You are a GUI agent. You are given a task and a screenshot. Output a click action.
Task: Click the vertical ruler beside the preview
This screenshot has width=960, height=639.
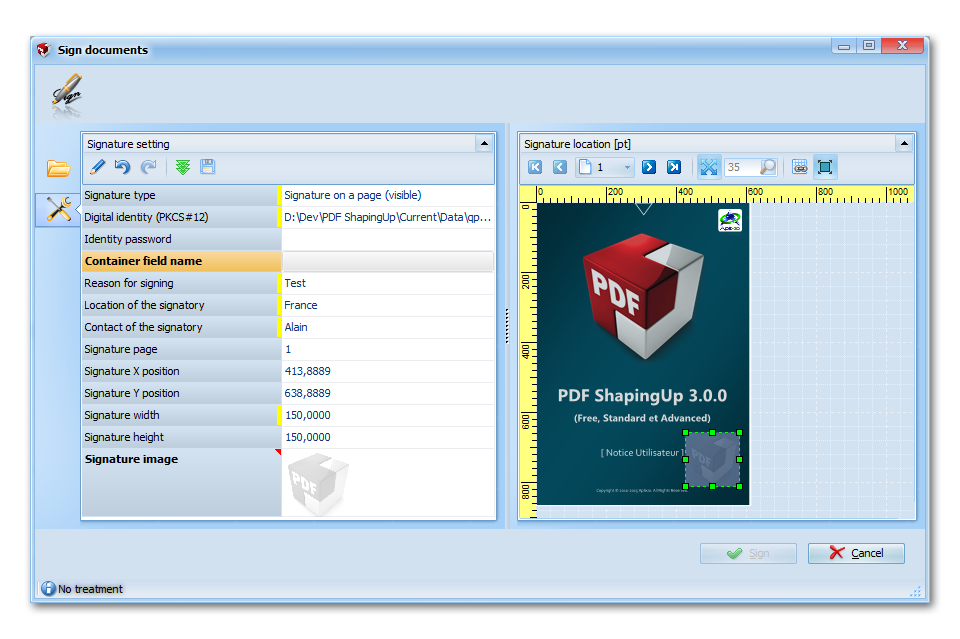click(x=528, y=361)
